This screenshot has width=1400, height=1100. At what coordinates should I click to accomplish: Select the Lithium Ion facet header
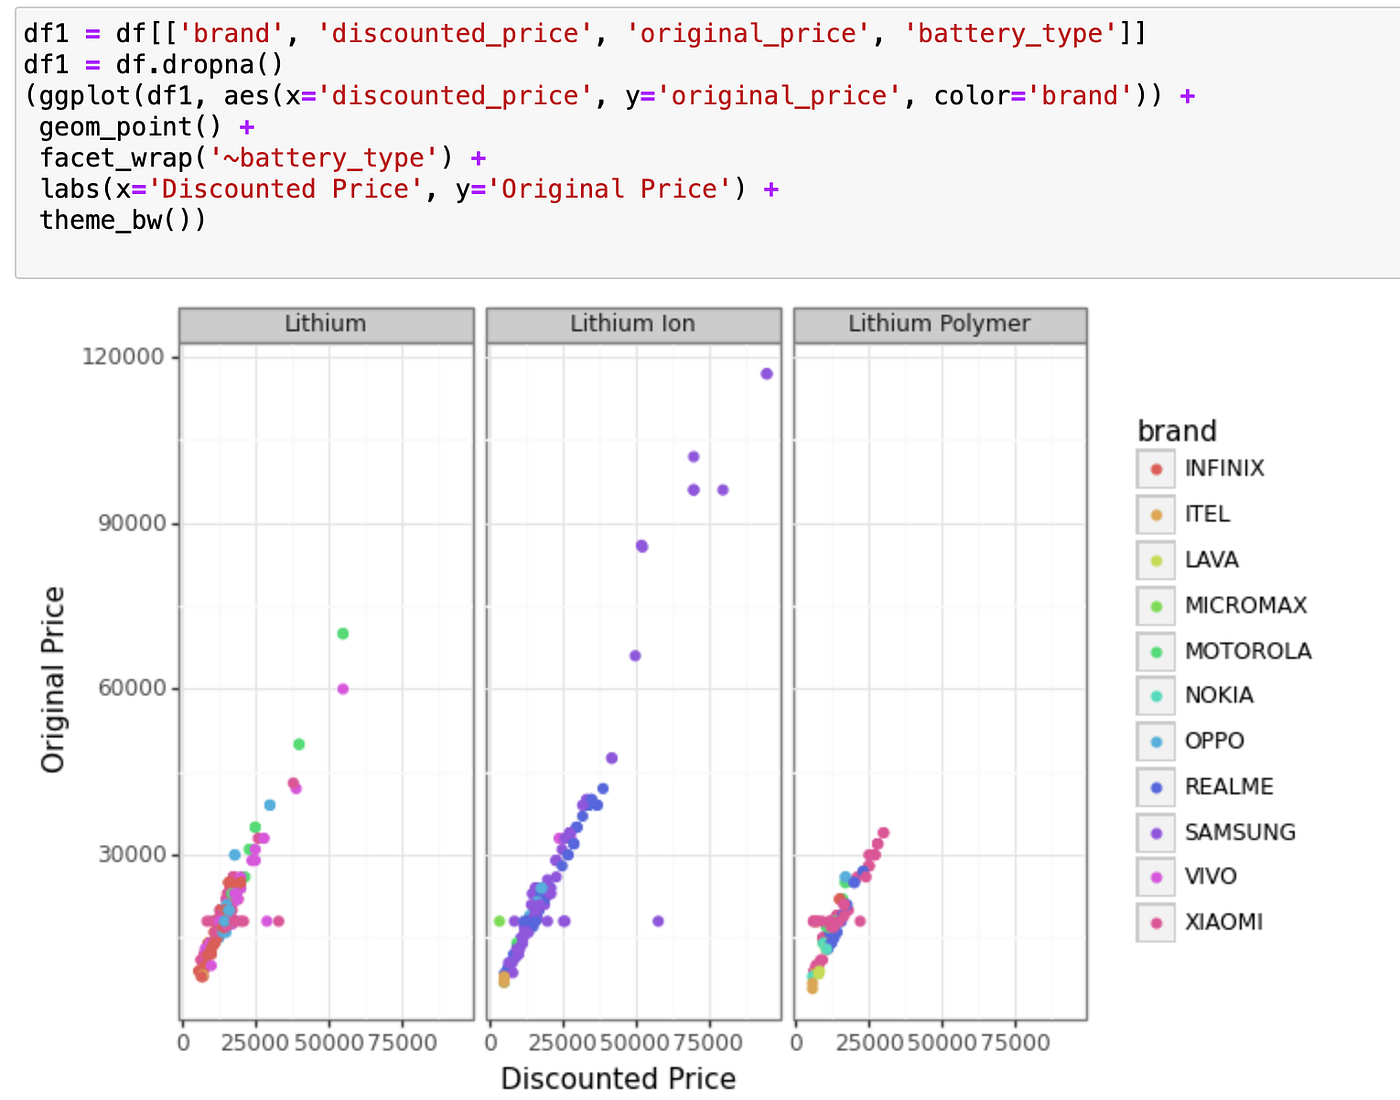[x=633, y=324]
